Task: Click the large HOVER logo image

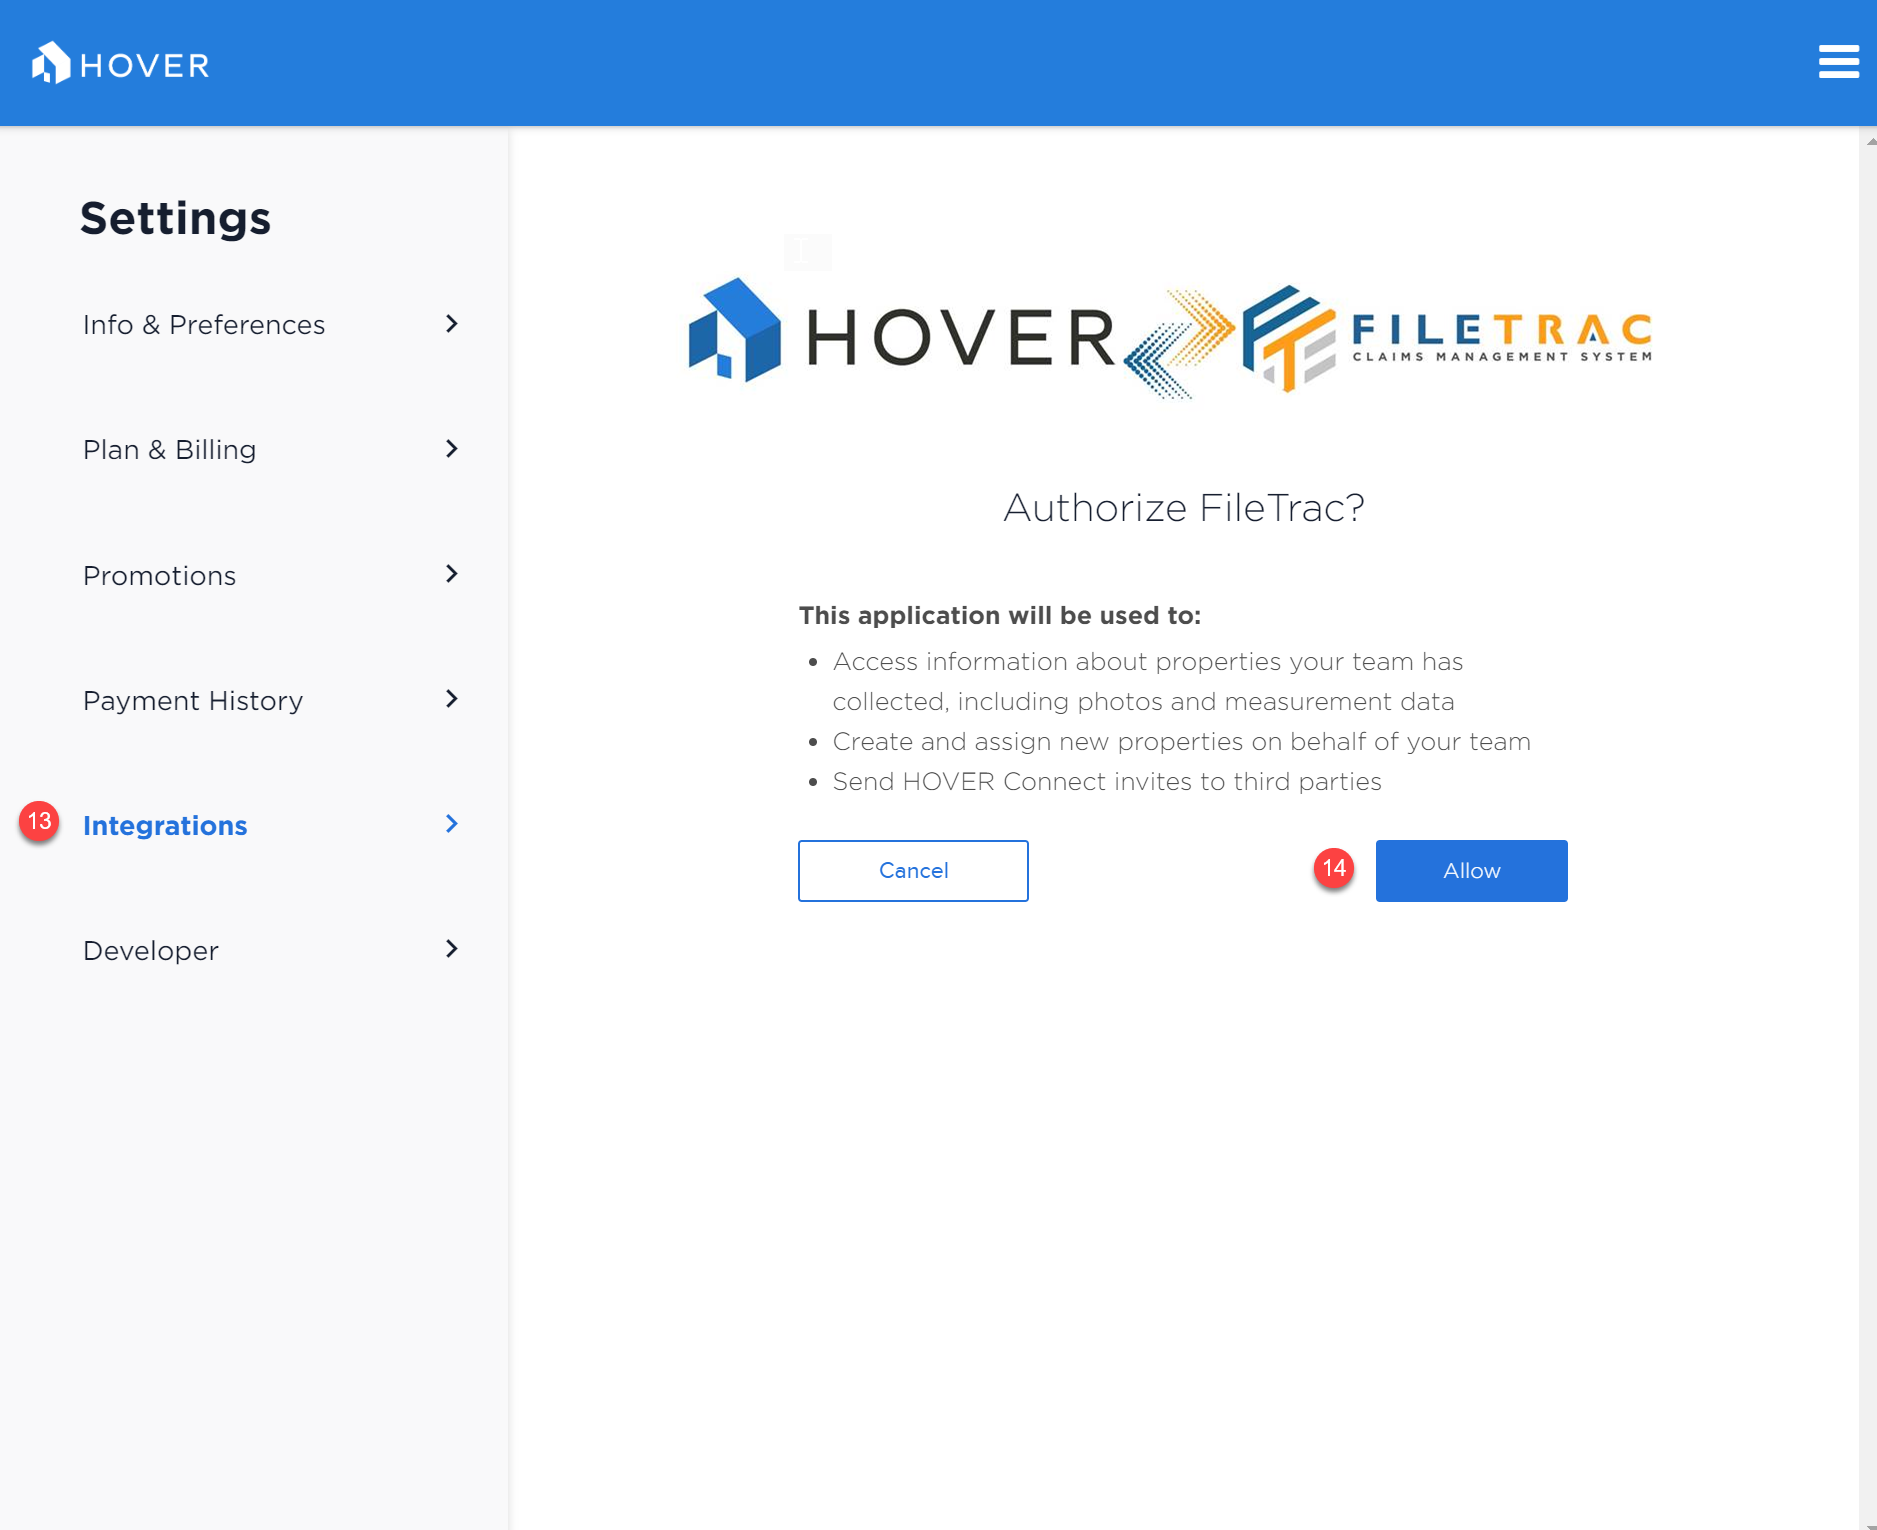Action: pyautogui.click(x=902, y=332)
